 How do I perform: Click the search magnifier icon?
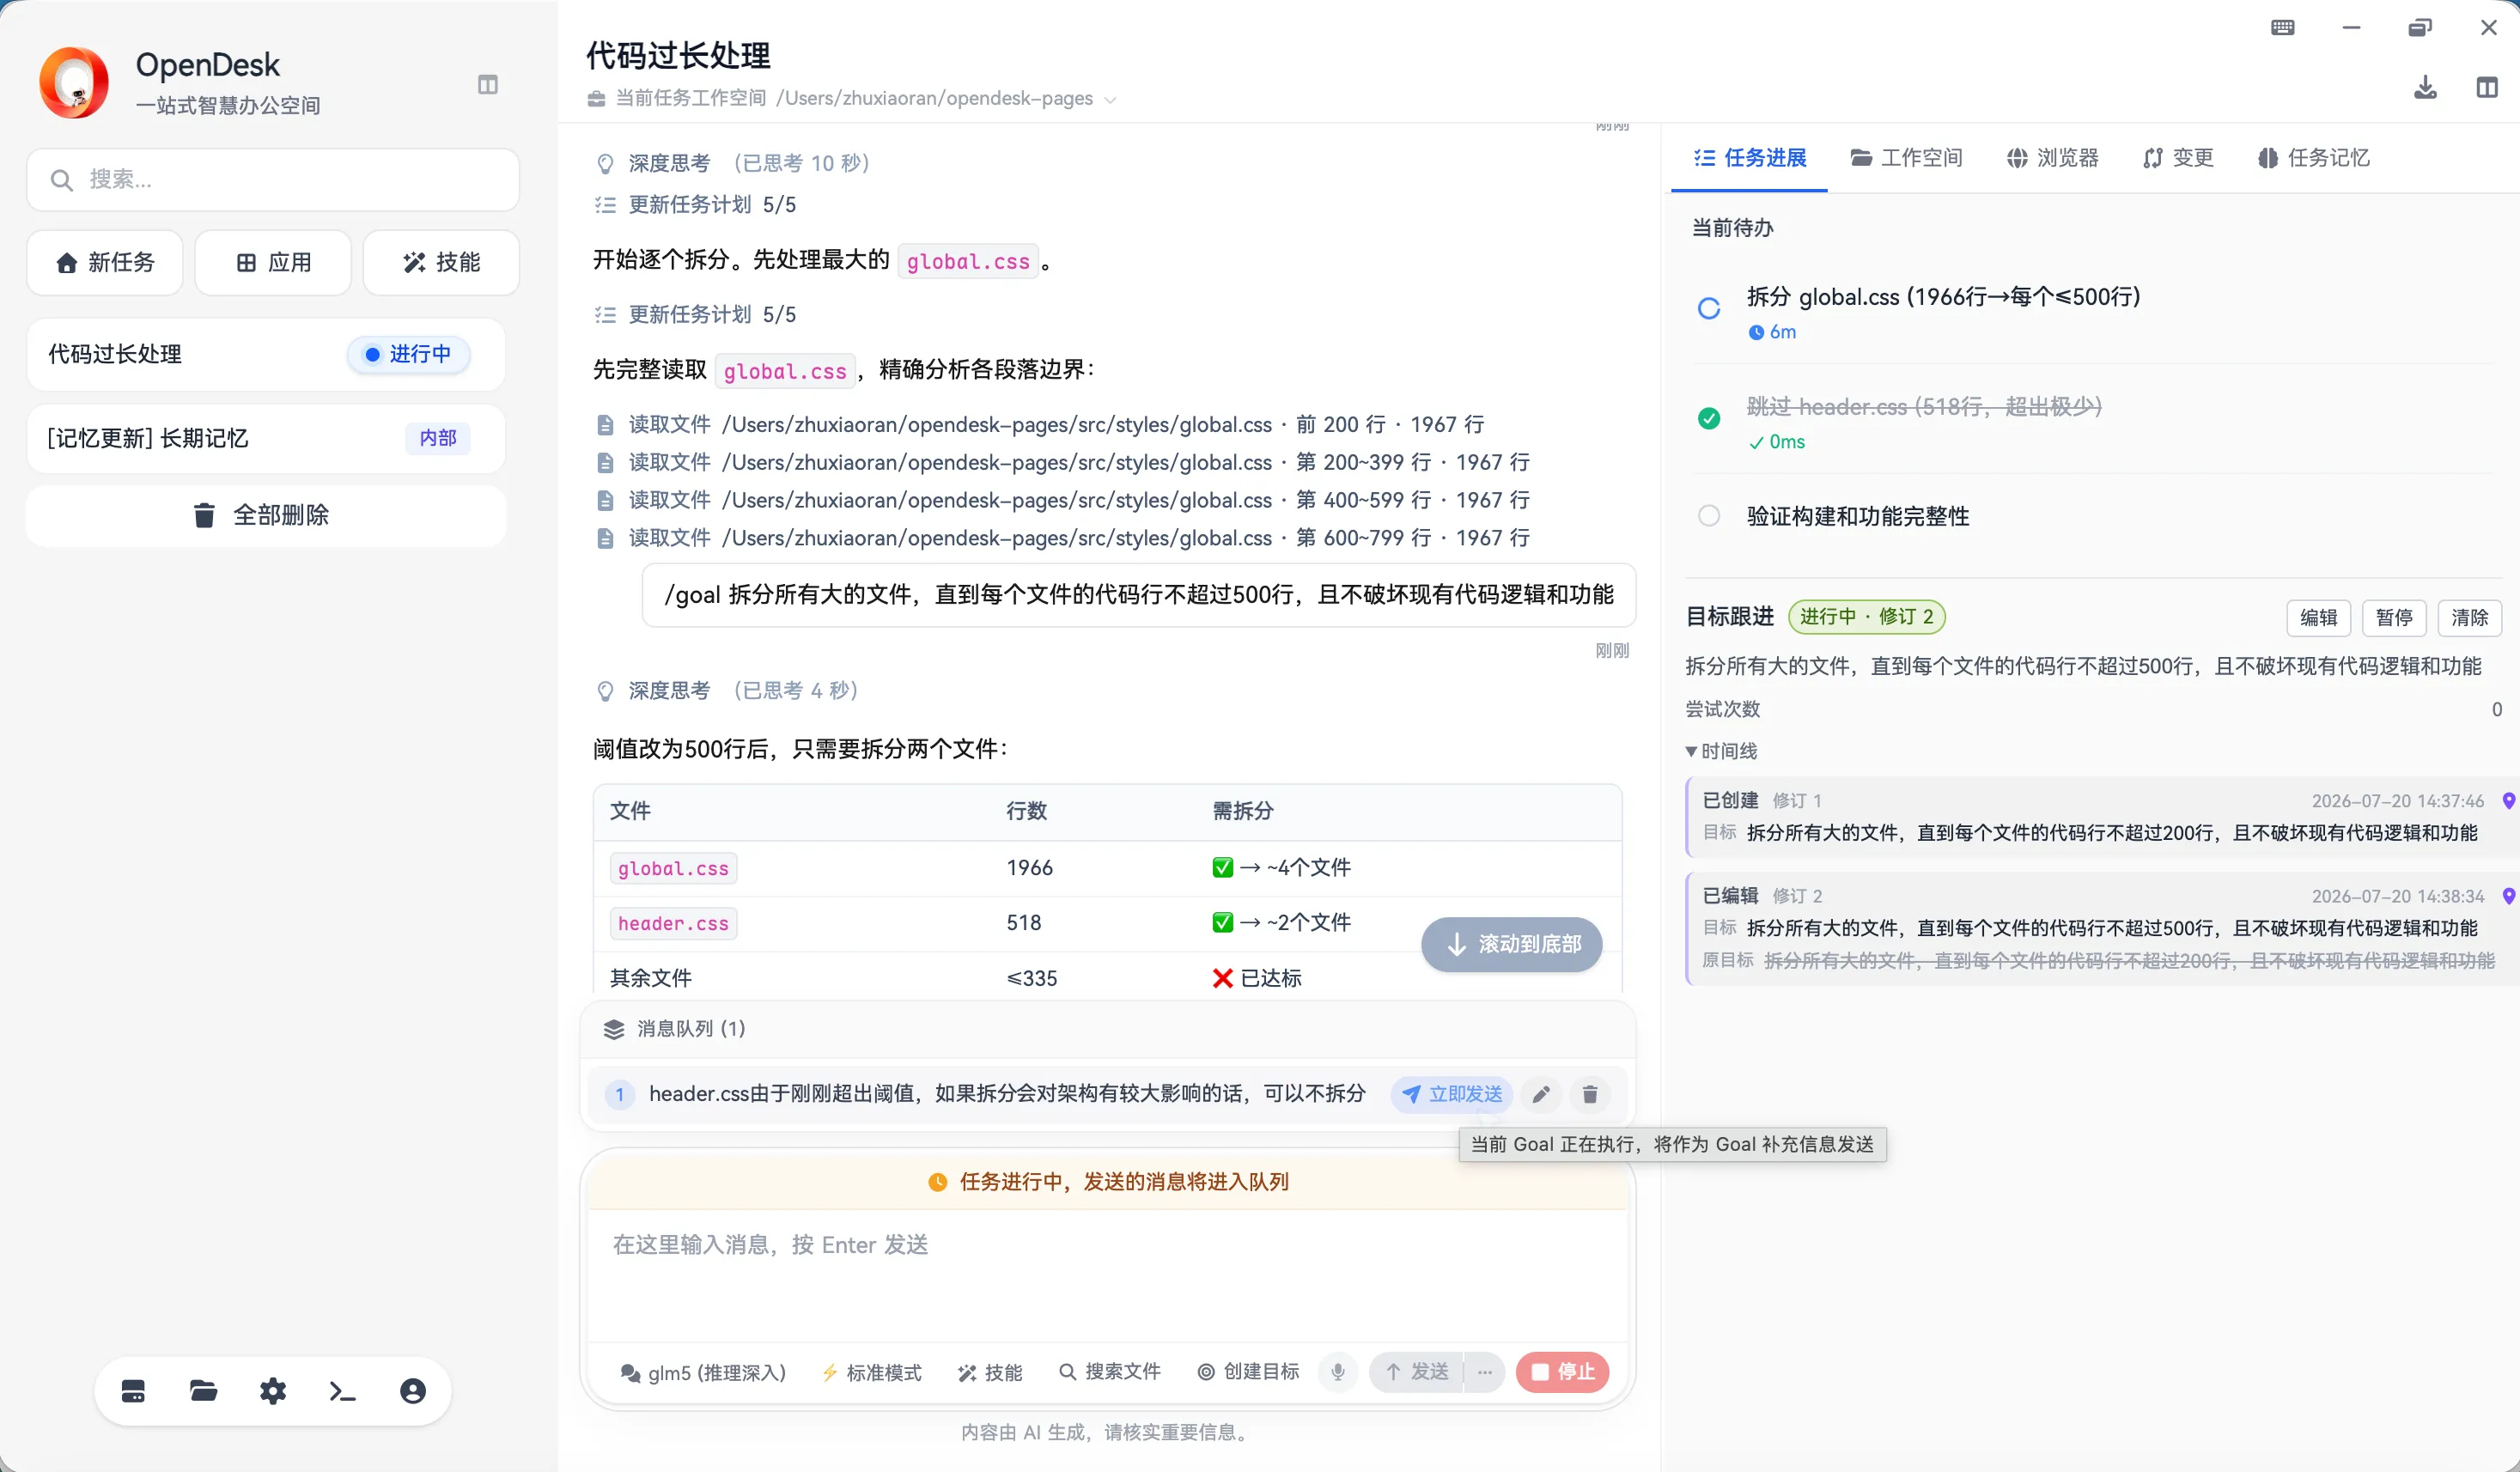(x=61, y=180)
